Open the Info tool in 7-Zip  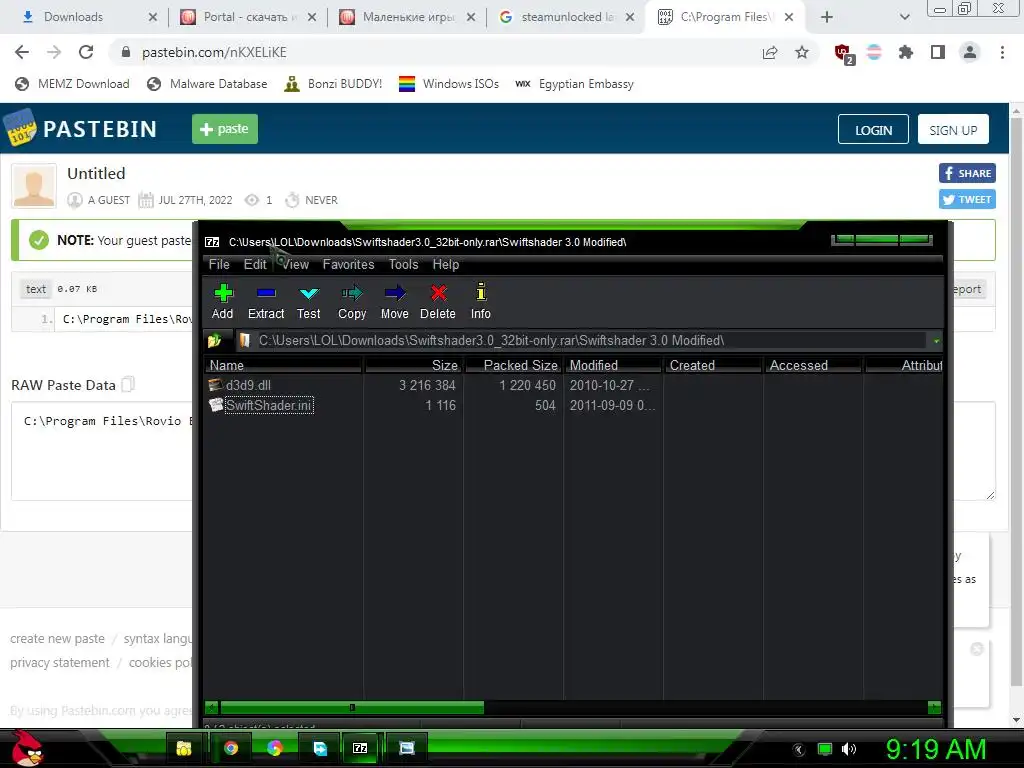481,302
